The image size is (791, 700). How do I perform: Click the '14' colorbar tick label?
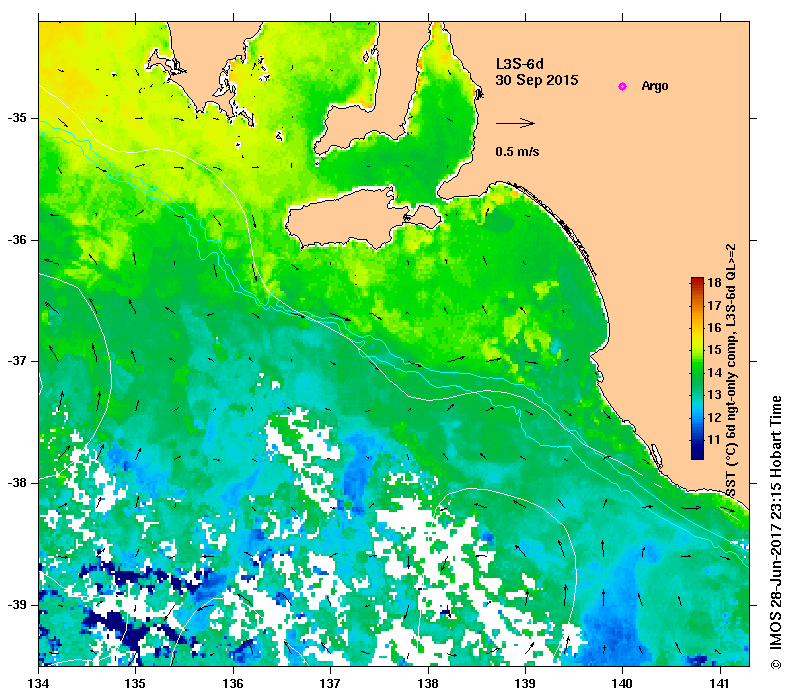[714, 373]
